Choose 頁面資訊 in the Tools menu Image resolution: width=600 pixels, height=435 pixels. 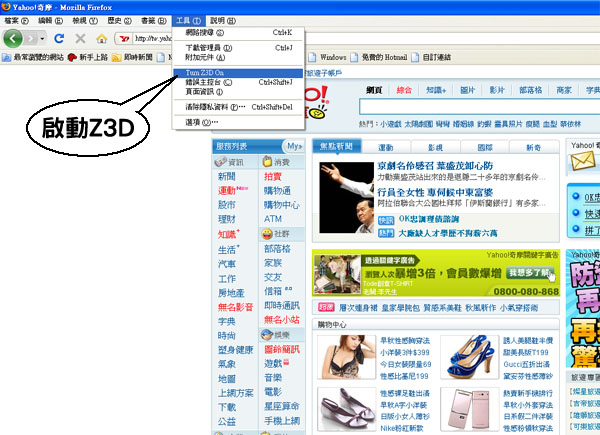coord(238,92)
